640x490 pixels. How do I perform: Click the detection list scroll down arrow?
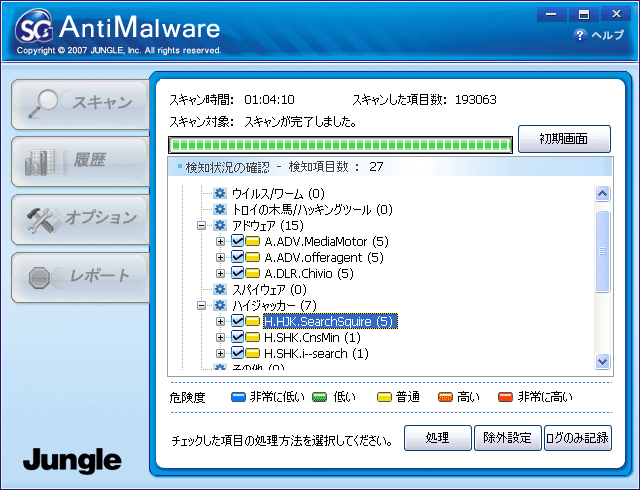(602, 361)
